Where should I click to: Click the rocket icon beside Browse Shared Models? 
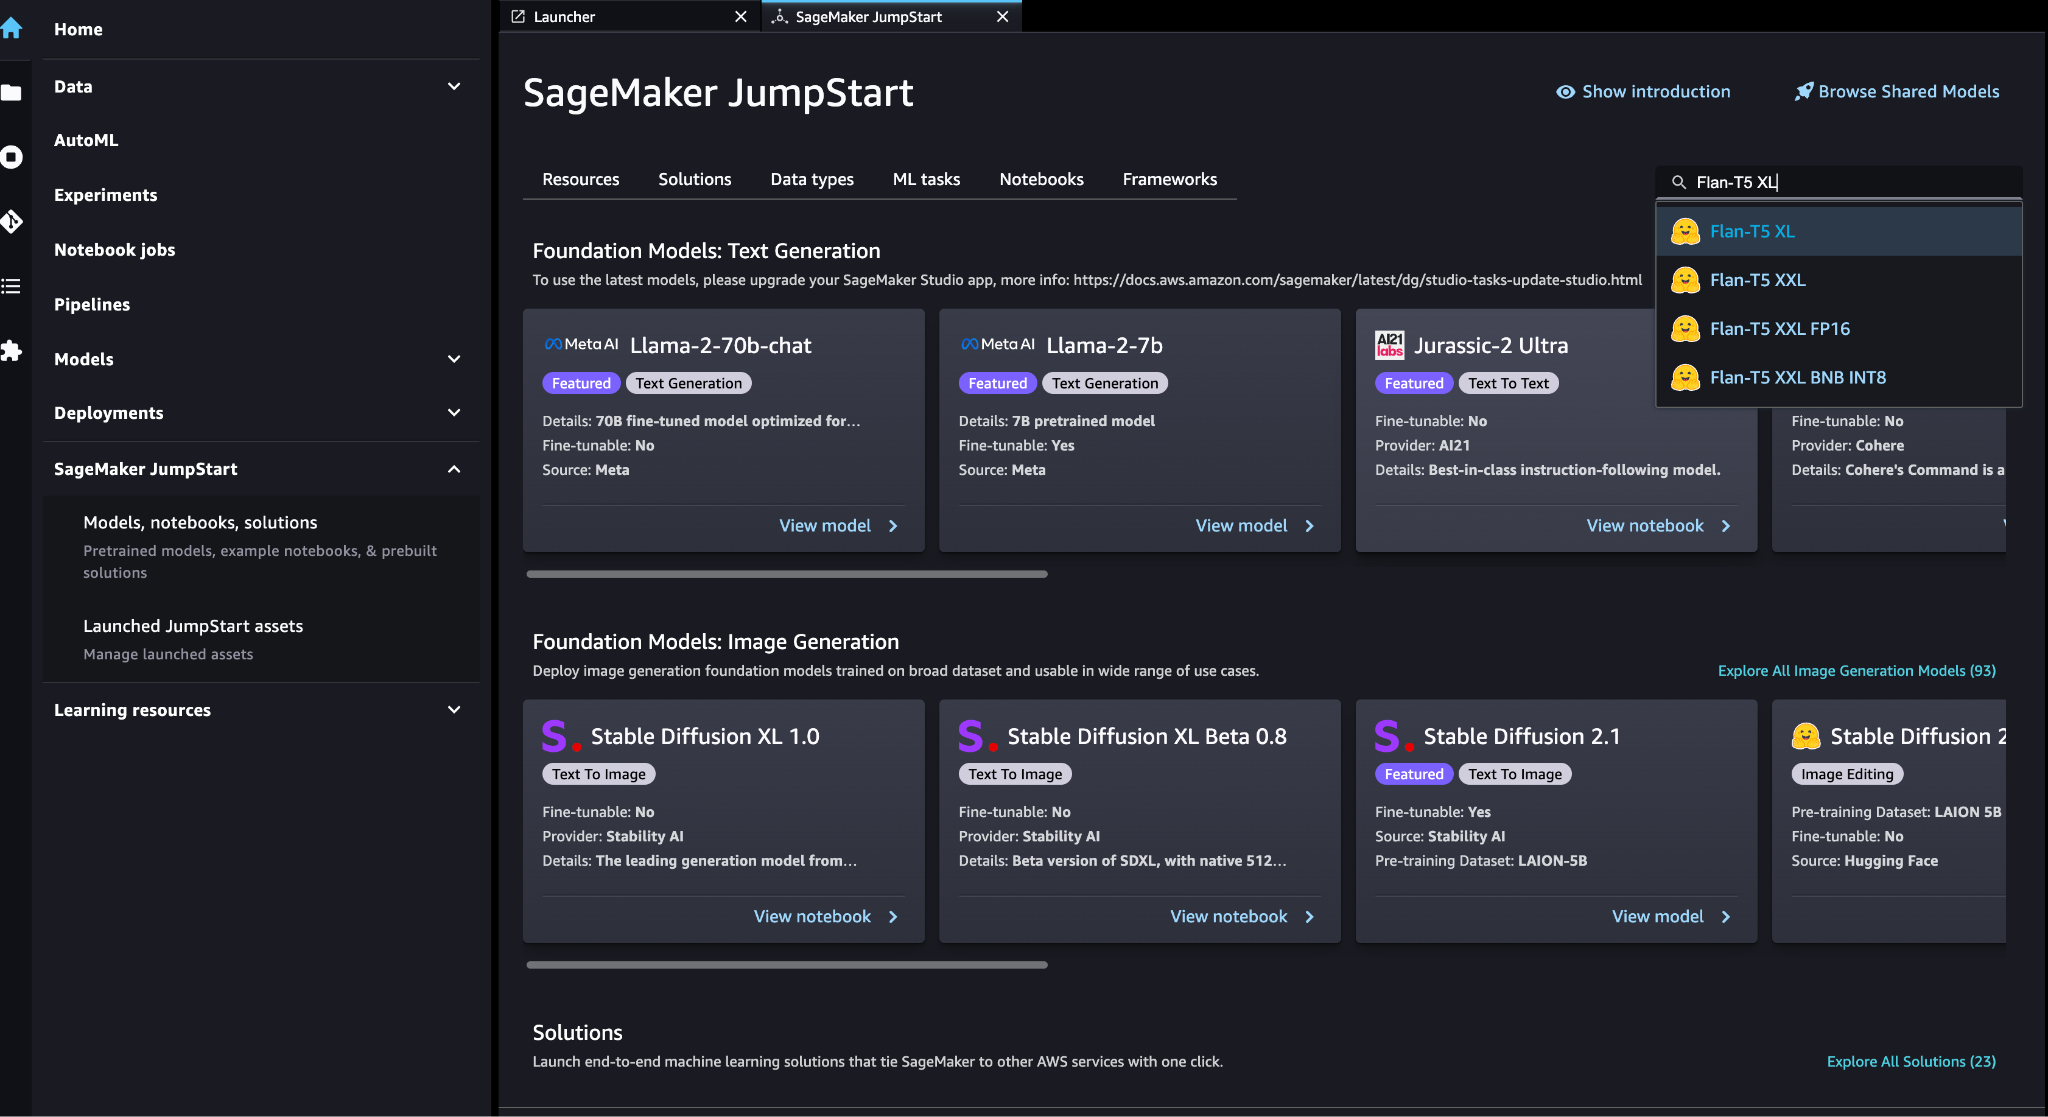tap(1803, 91)
